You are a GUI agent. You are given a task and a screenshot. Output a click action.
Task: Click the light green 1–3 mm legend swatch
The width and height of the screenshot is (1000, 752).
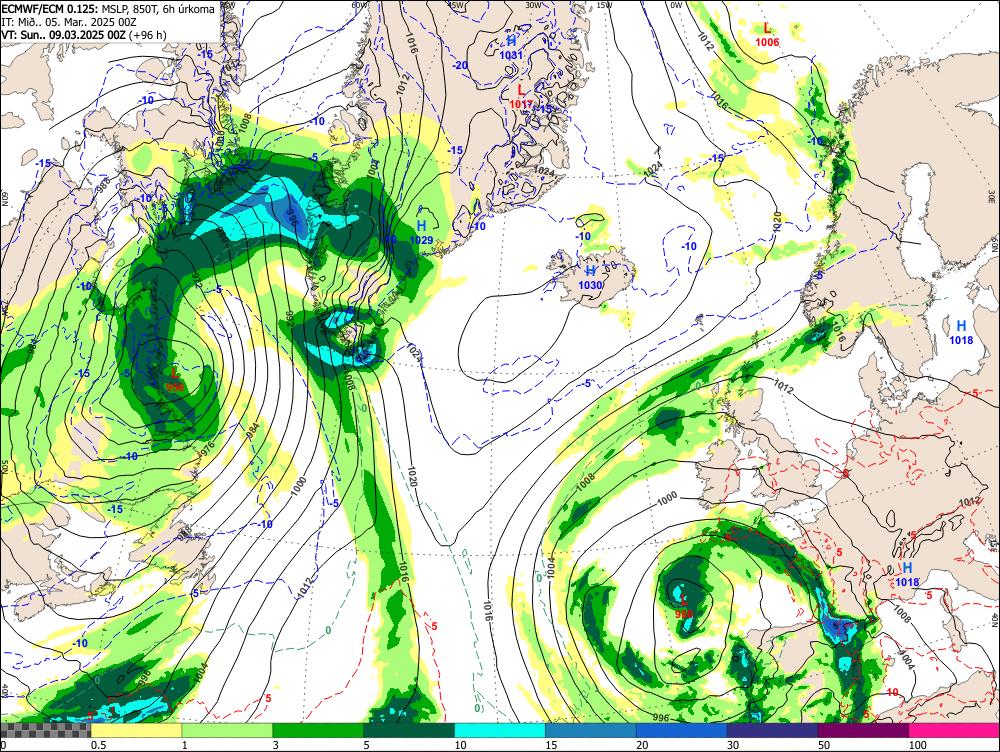(226, 730)
